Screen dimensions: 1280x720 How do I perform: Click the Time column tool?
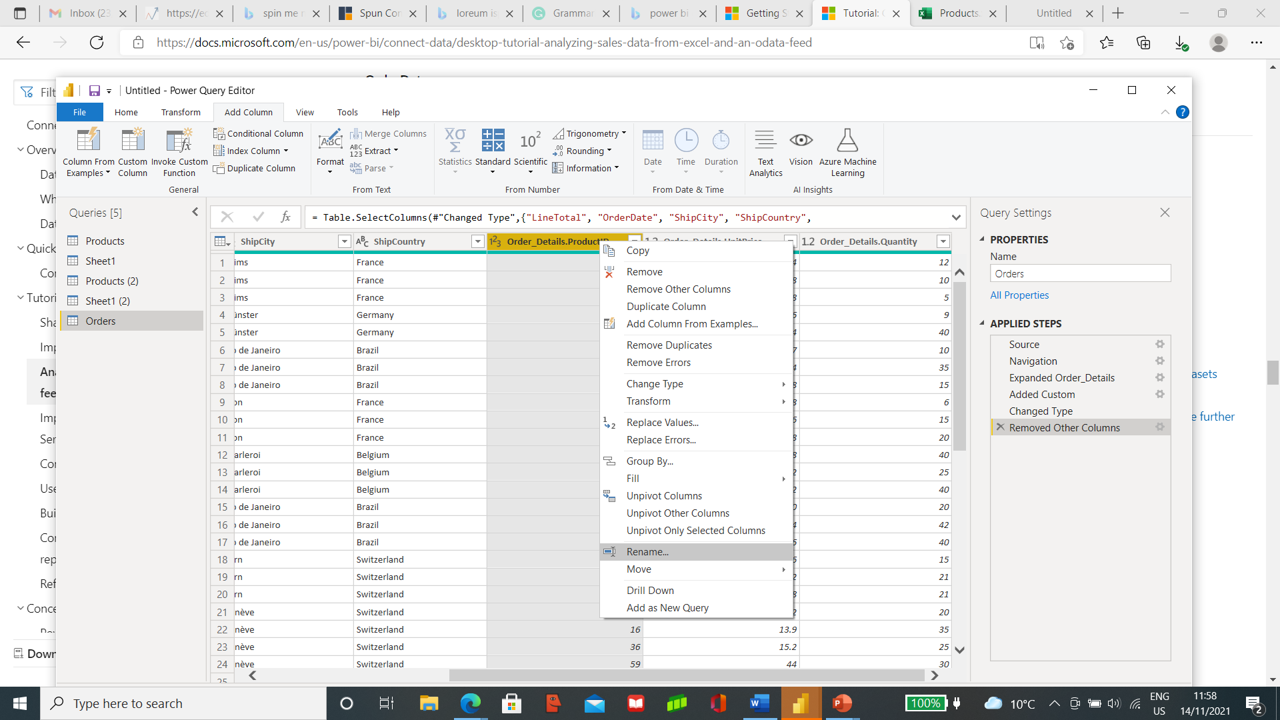[686, 150]
